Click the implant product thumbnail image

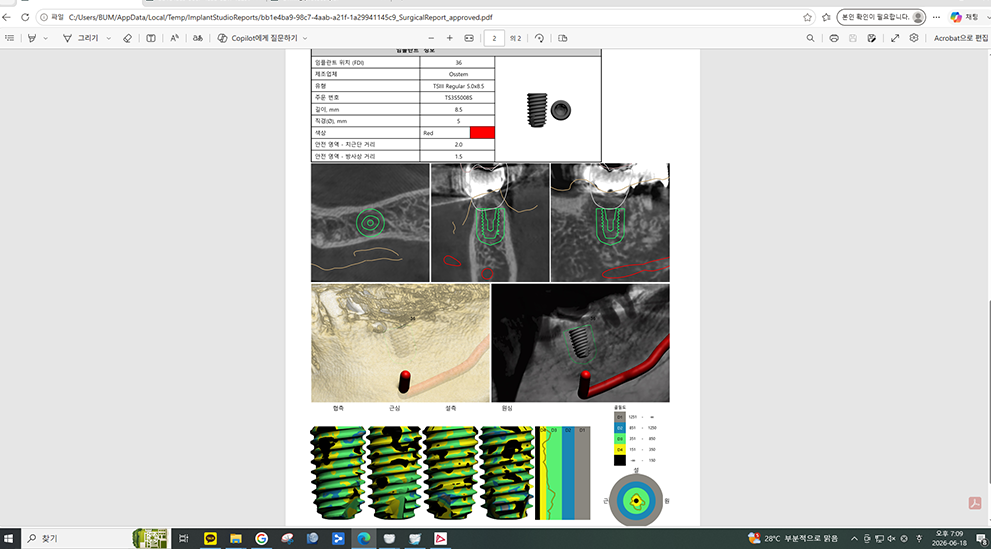[549, 110]
